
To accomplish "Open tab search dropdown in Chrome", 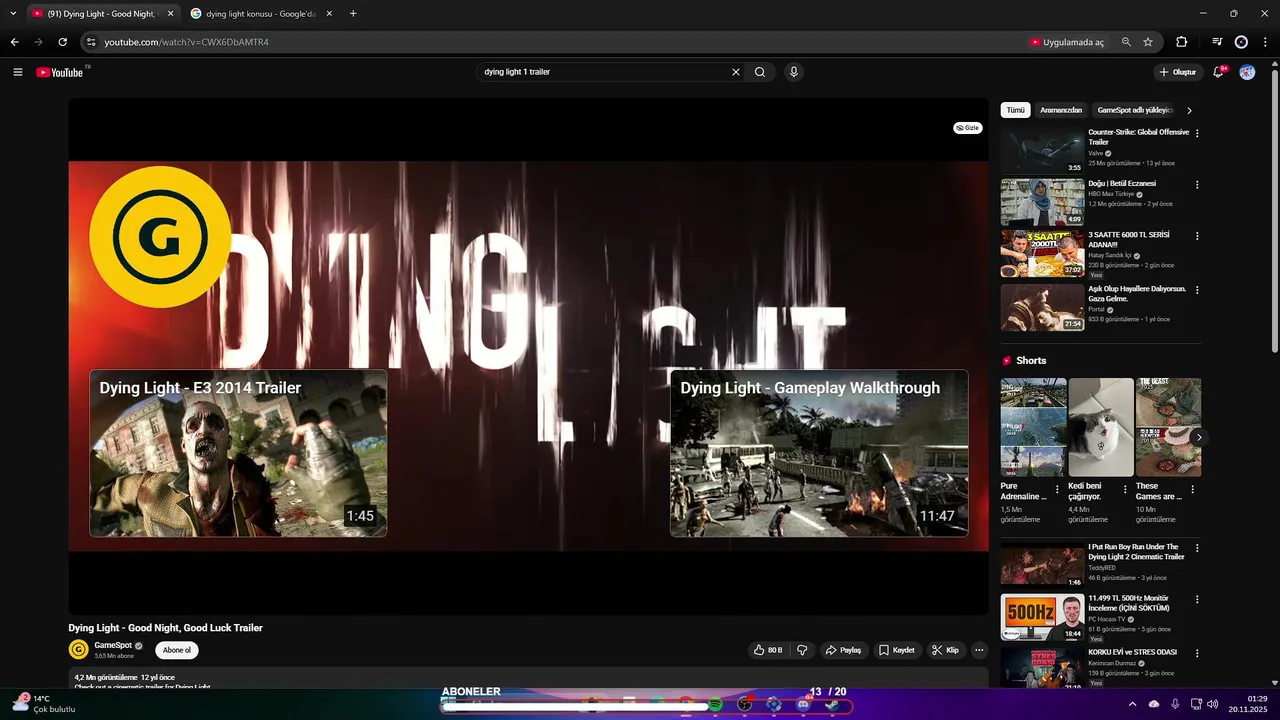I will point(13,14).
